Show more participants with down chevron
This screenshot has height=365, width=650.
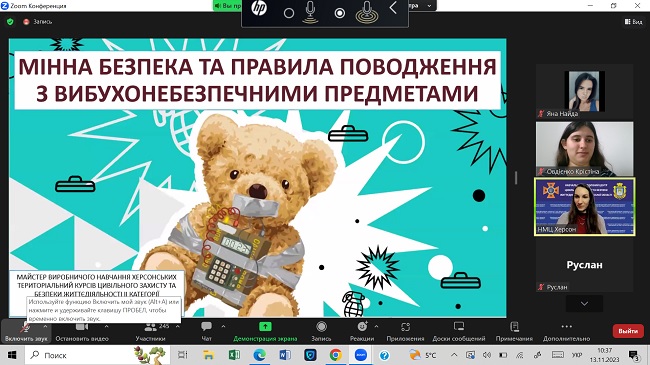[x=584, y=304]
